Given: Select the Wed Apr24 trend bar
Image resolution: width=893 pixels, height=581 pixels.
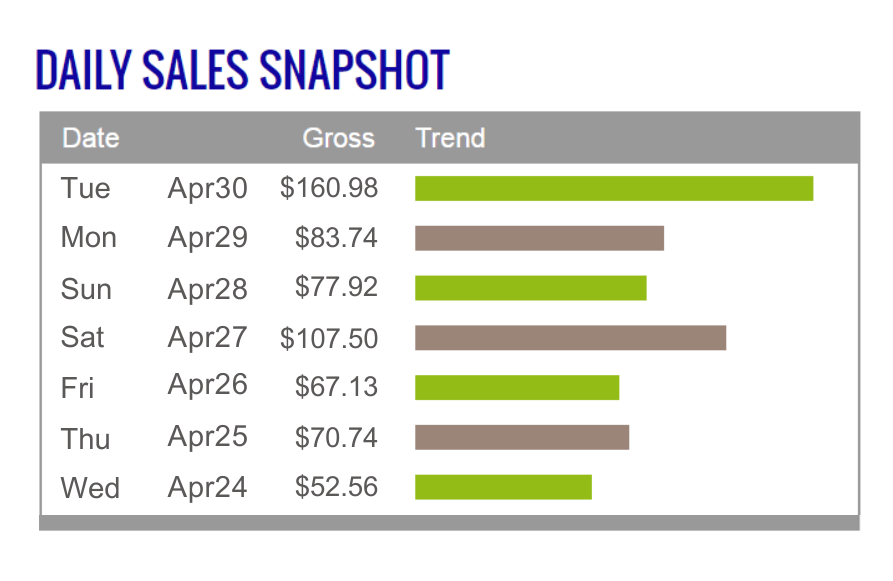Looking at the screenshot, I should point(503,487).
